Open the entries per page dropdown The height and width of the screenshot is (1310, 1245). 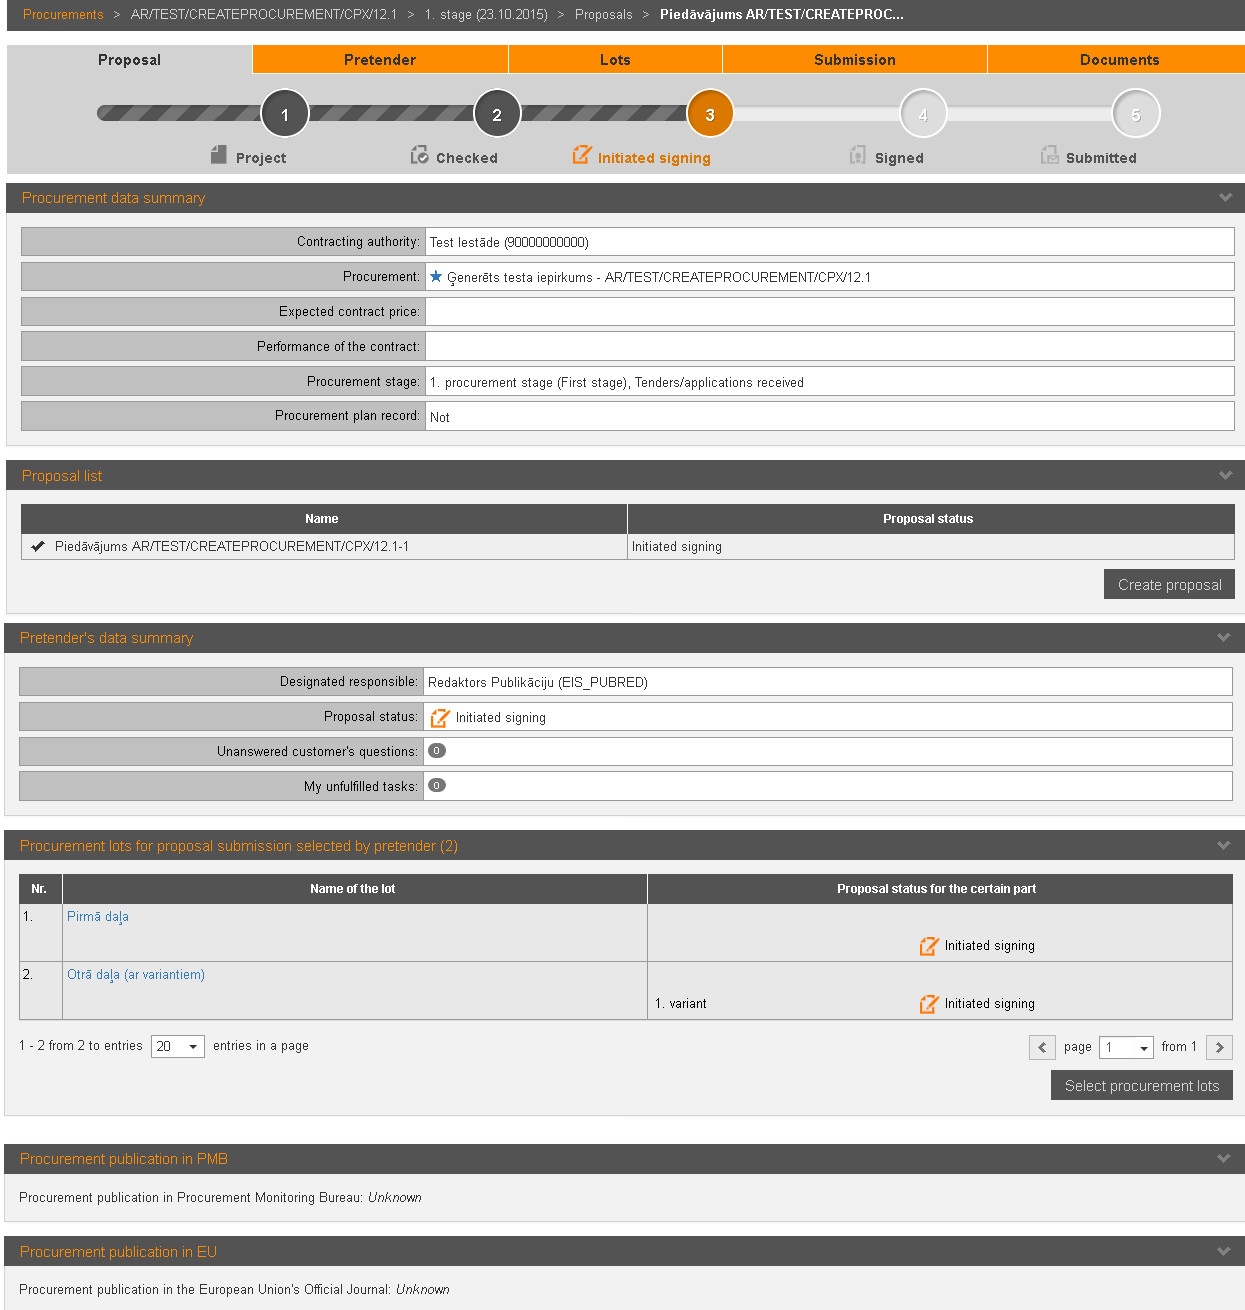tap(178, 1047)
